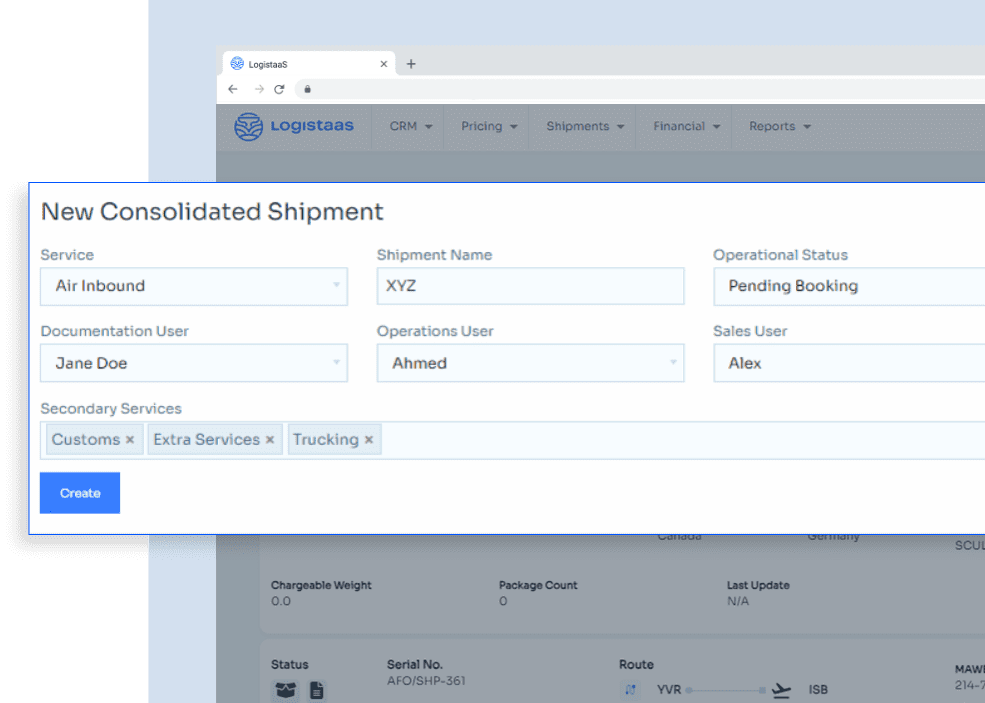Open the Service dropdown showing Air Inbound
The width and height of the screenshot is (985, 703).
[193, 286]
